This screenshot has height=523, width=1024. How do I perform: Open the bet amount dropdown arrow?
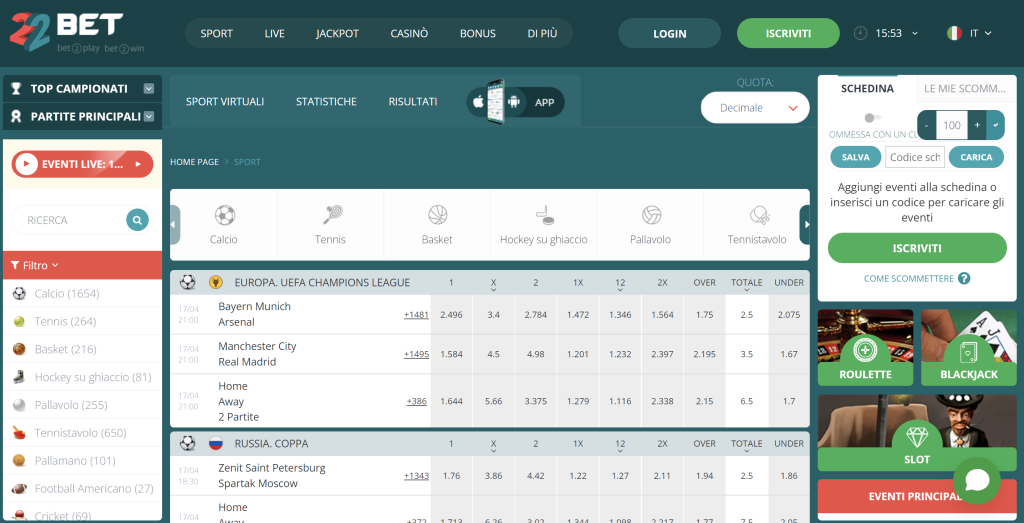[996, 125]
